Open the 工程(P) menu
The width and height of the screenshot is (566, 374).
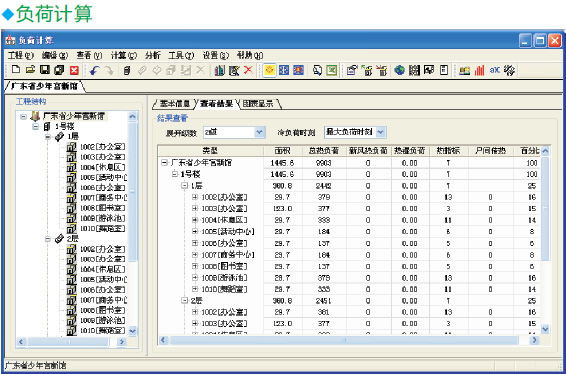coord(21,55)
